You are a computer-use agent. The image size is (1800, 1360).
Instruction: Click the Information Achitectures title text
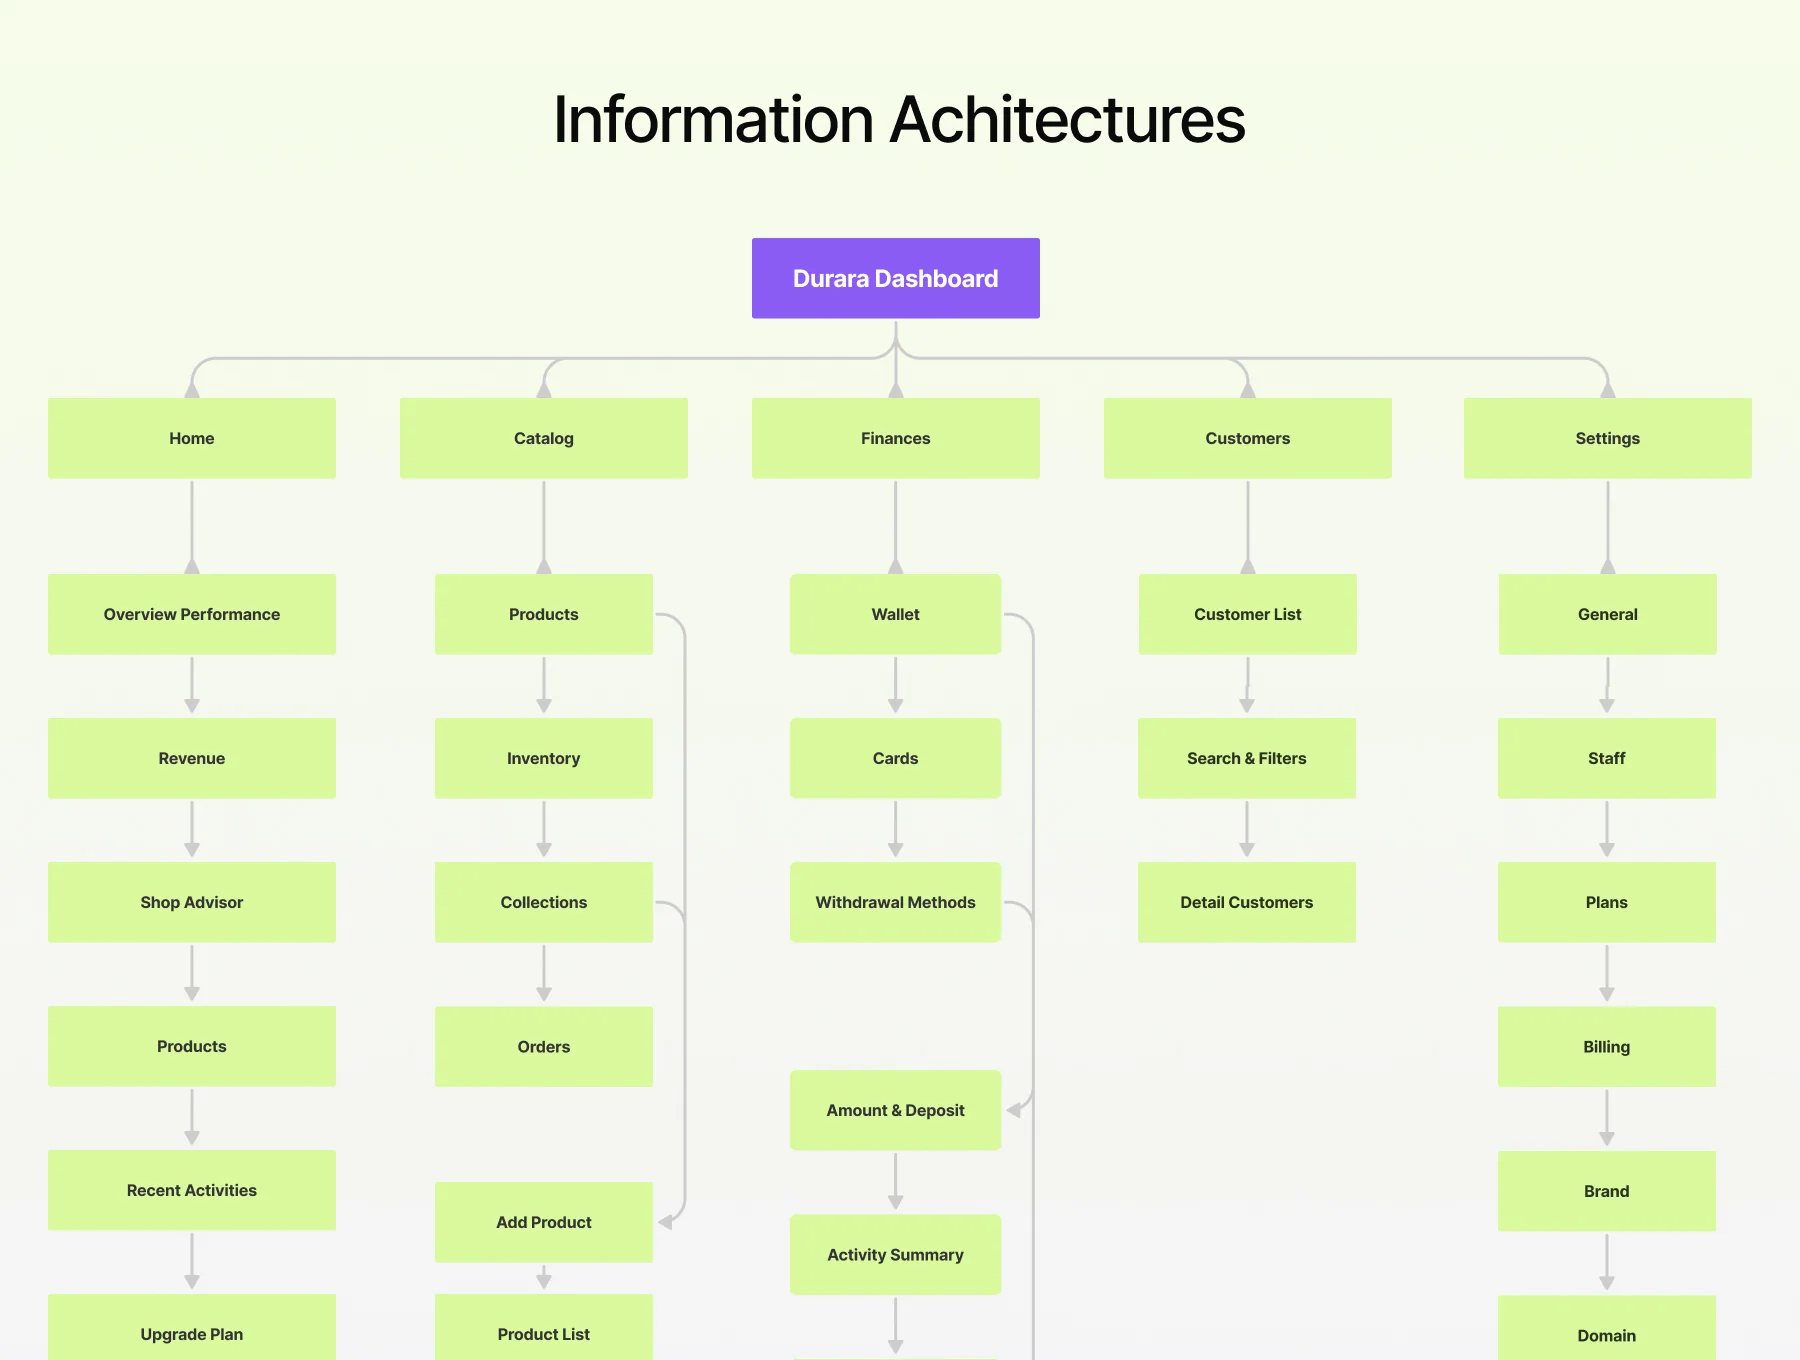[x=899, y=120]
